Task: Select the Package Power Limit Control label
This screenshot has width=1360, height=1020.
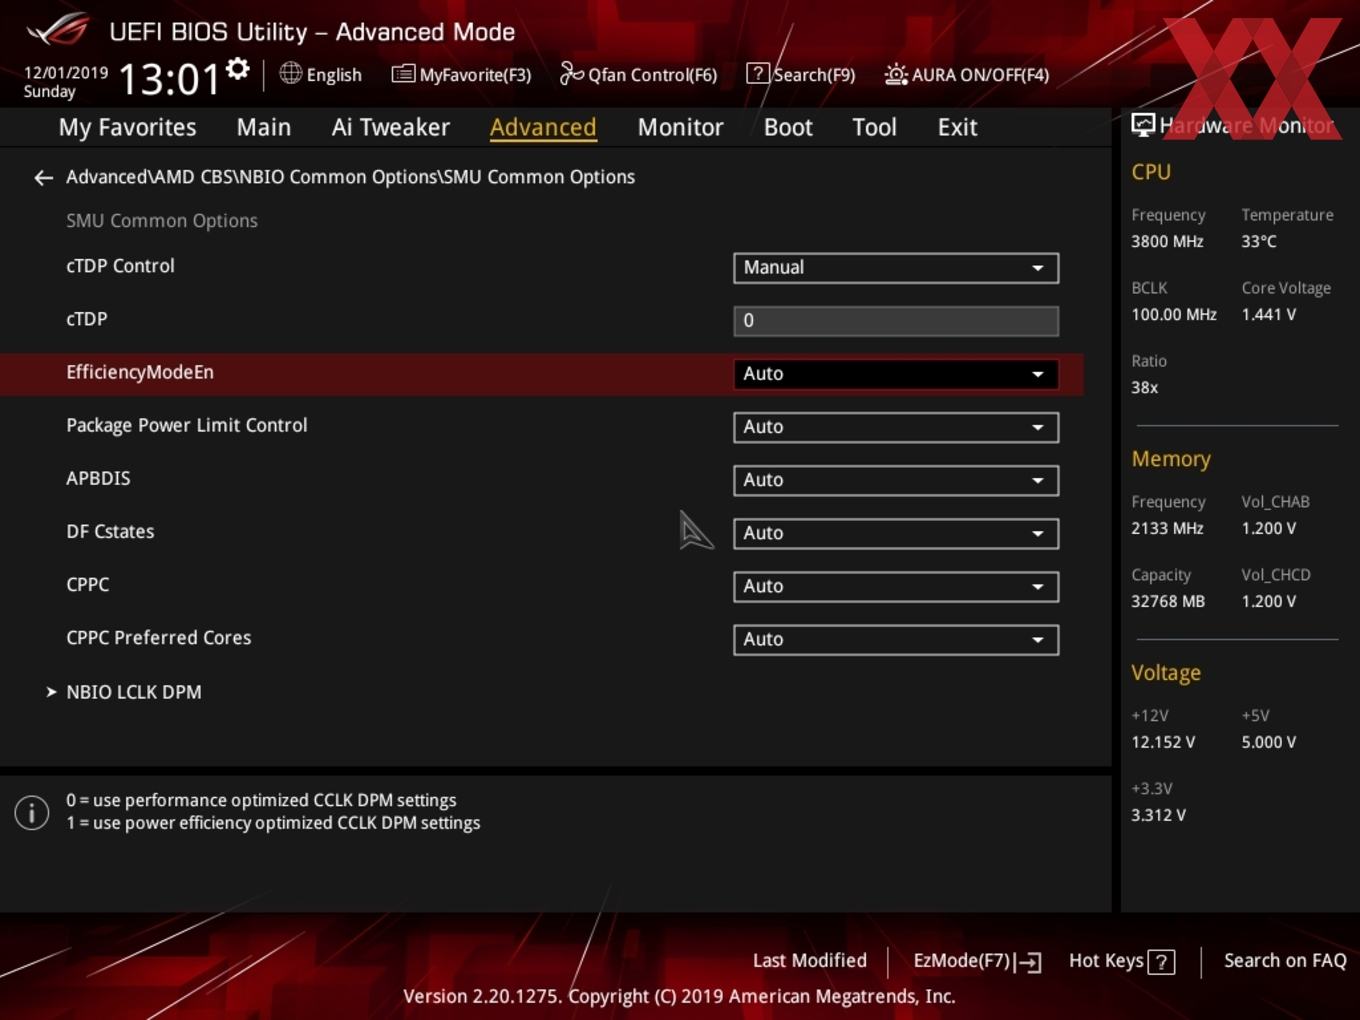Action: 187,425
